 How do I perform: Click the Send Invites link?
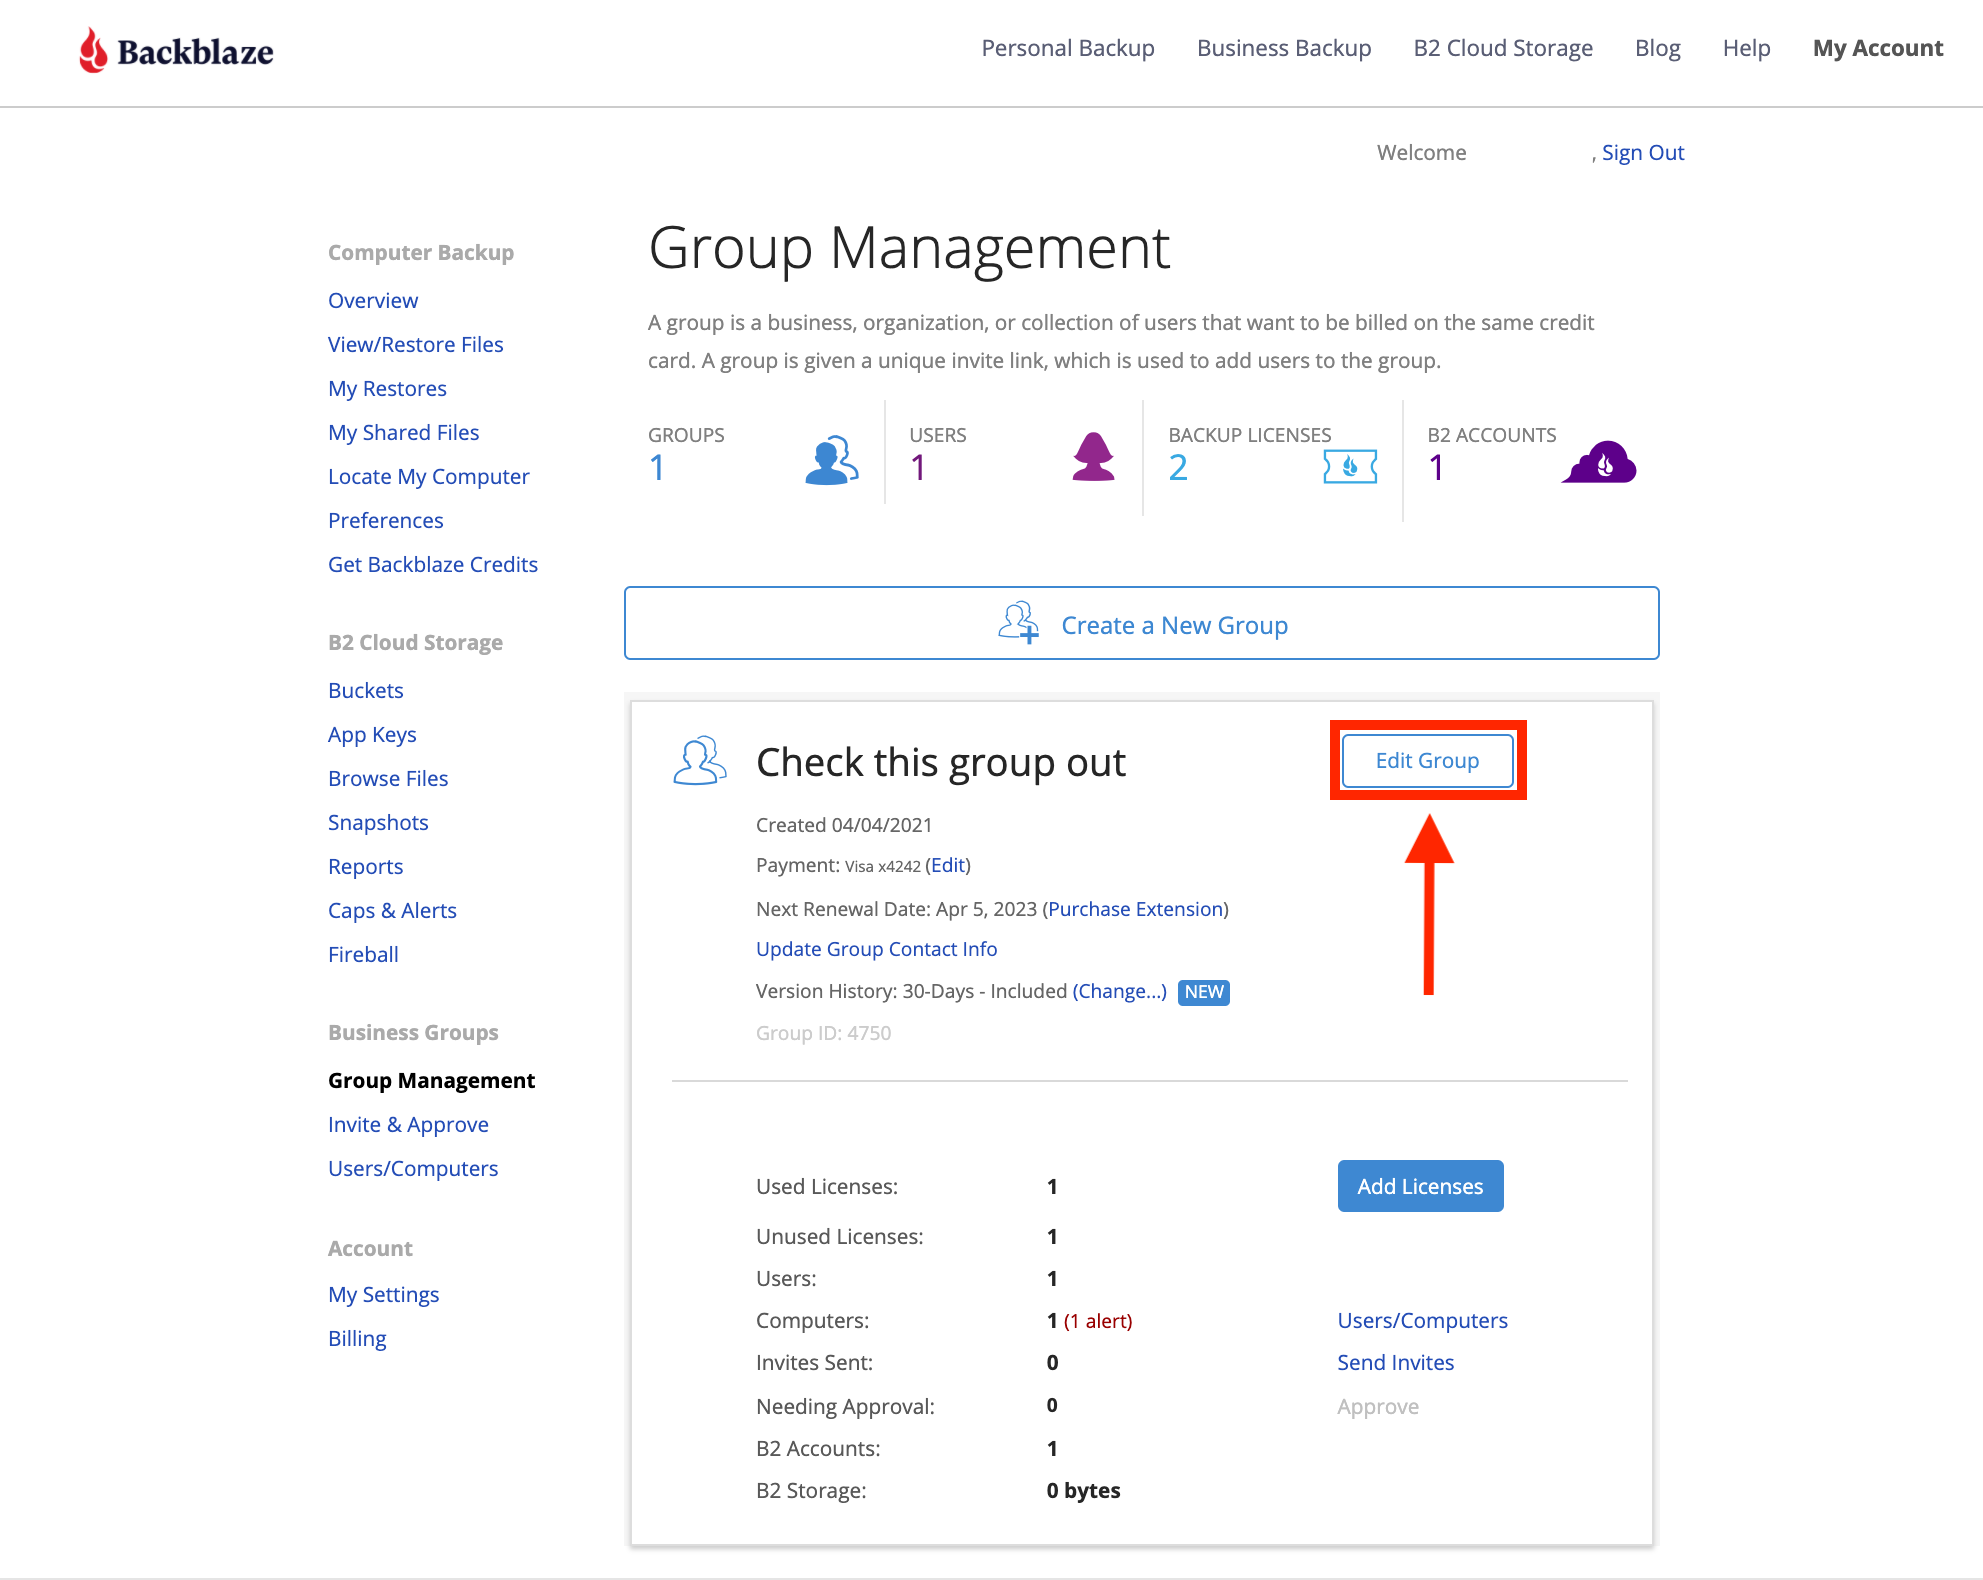point(1395,1362)
